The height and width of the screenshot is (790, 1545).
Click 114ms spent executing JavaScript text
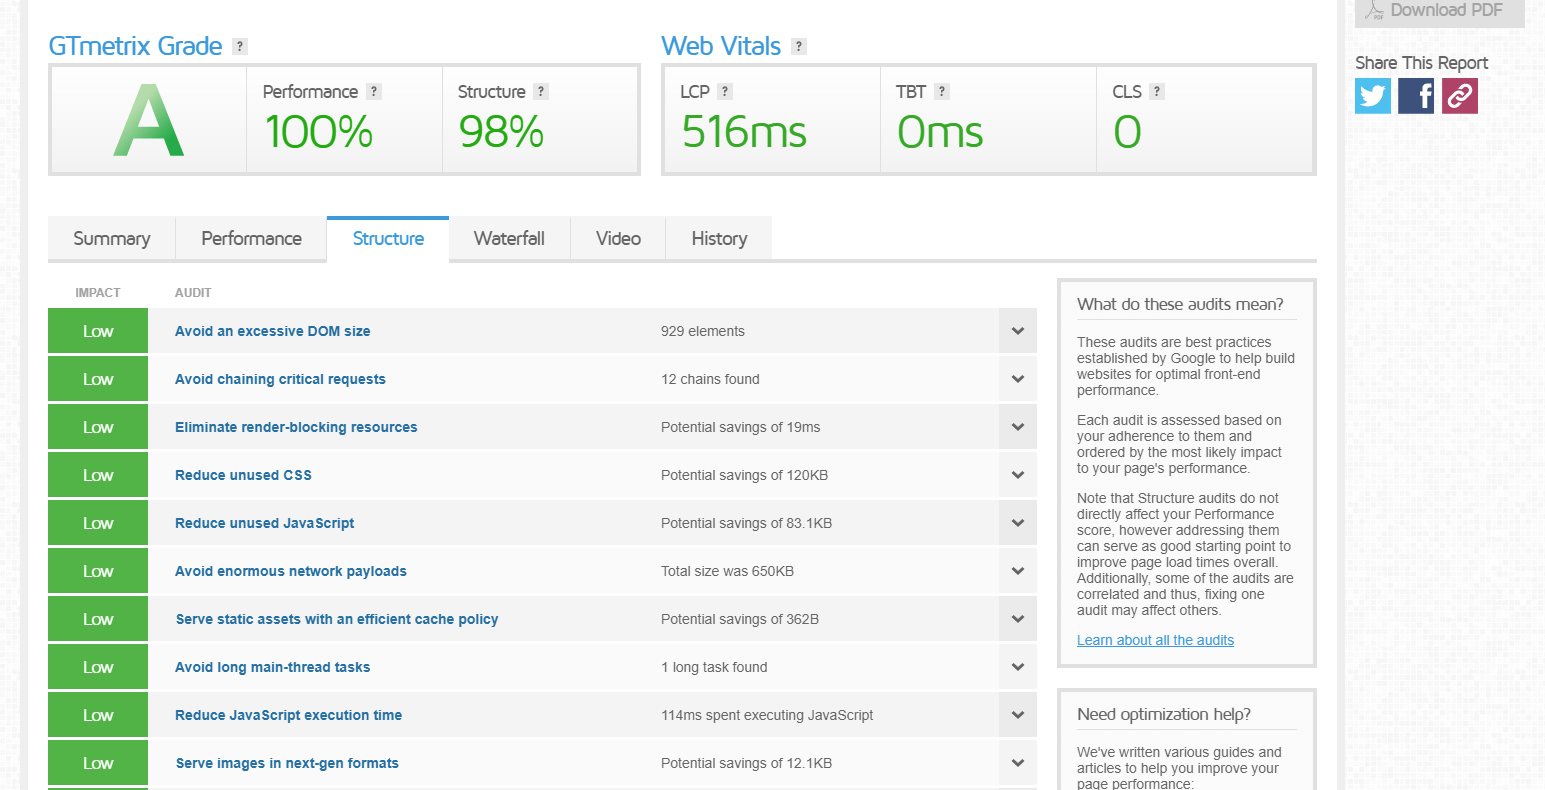click(x=767, y=715)
